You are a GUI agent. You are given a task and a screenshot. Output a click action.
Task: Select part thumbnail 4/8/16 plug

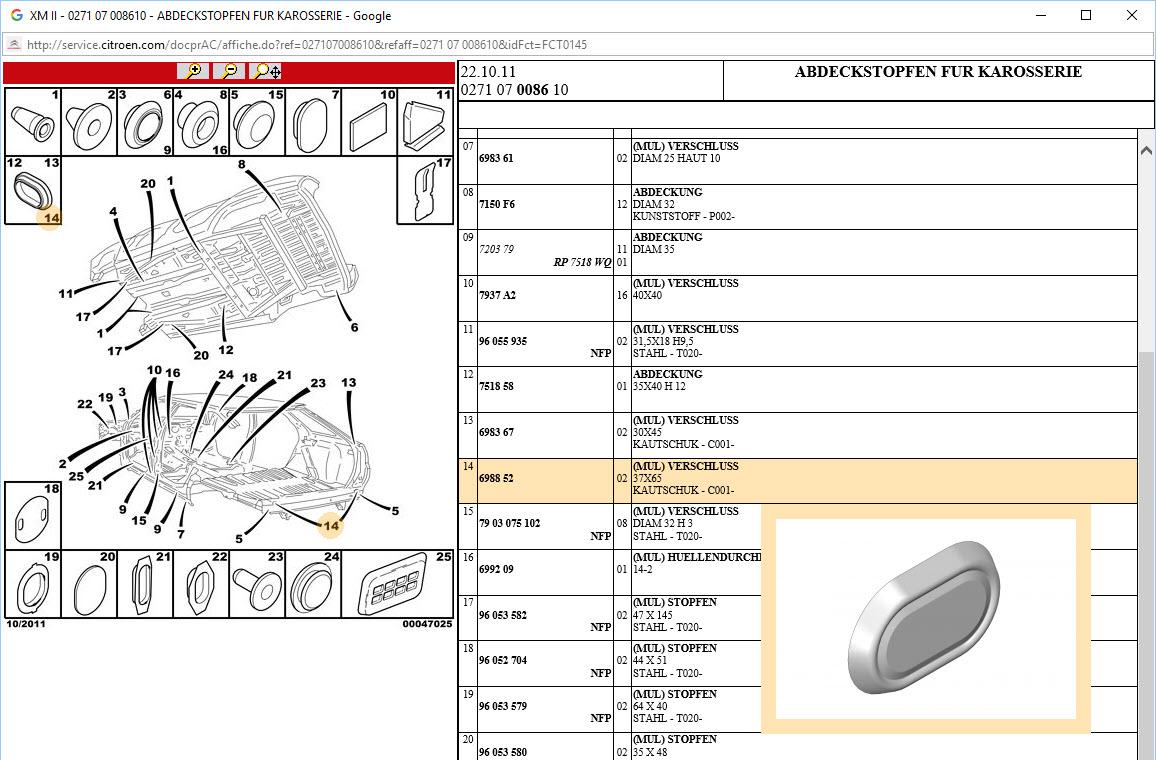[201, 122]
